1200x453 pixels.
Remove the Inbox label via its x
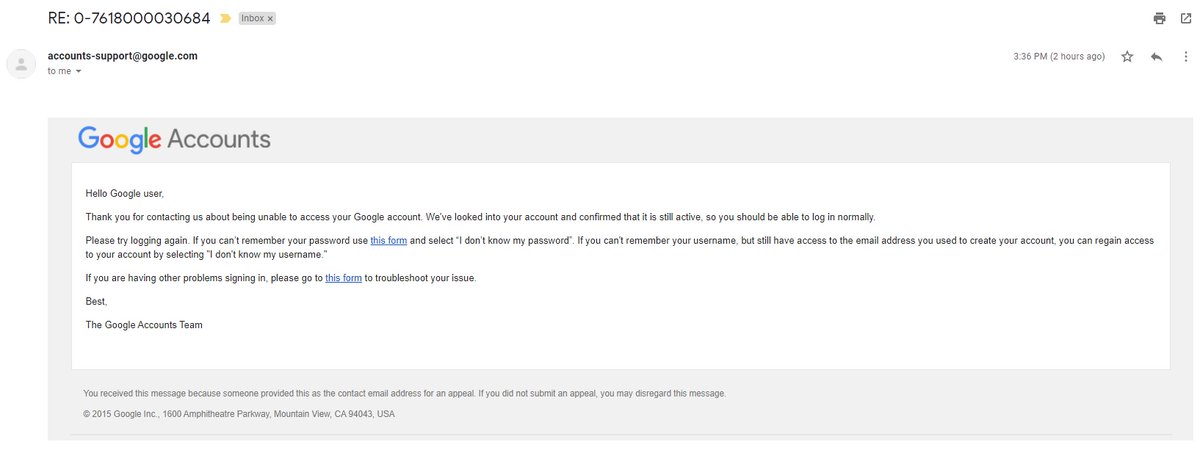pos(270,19)
